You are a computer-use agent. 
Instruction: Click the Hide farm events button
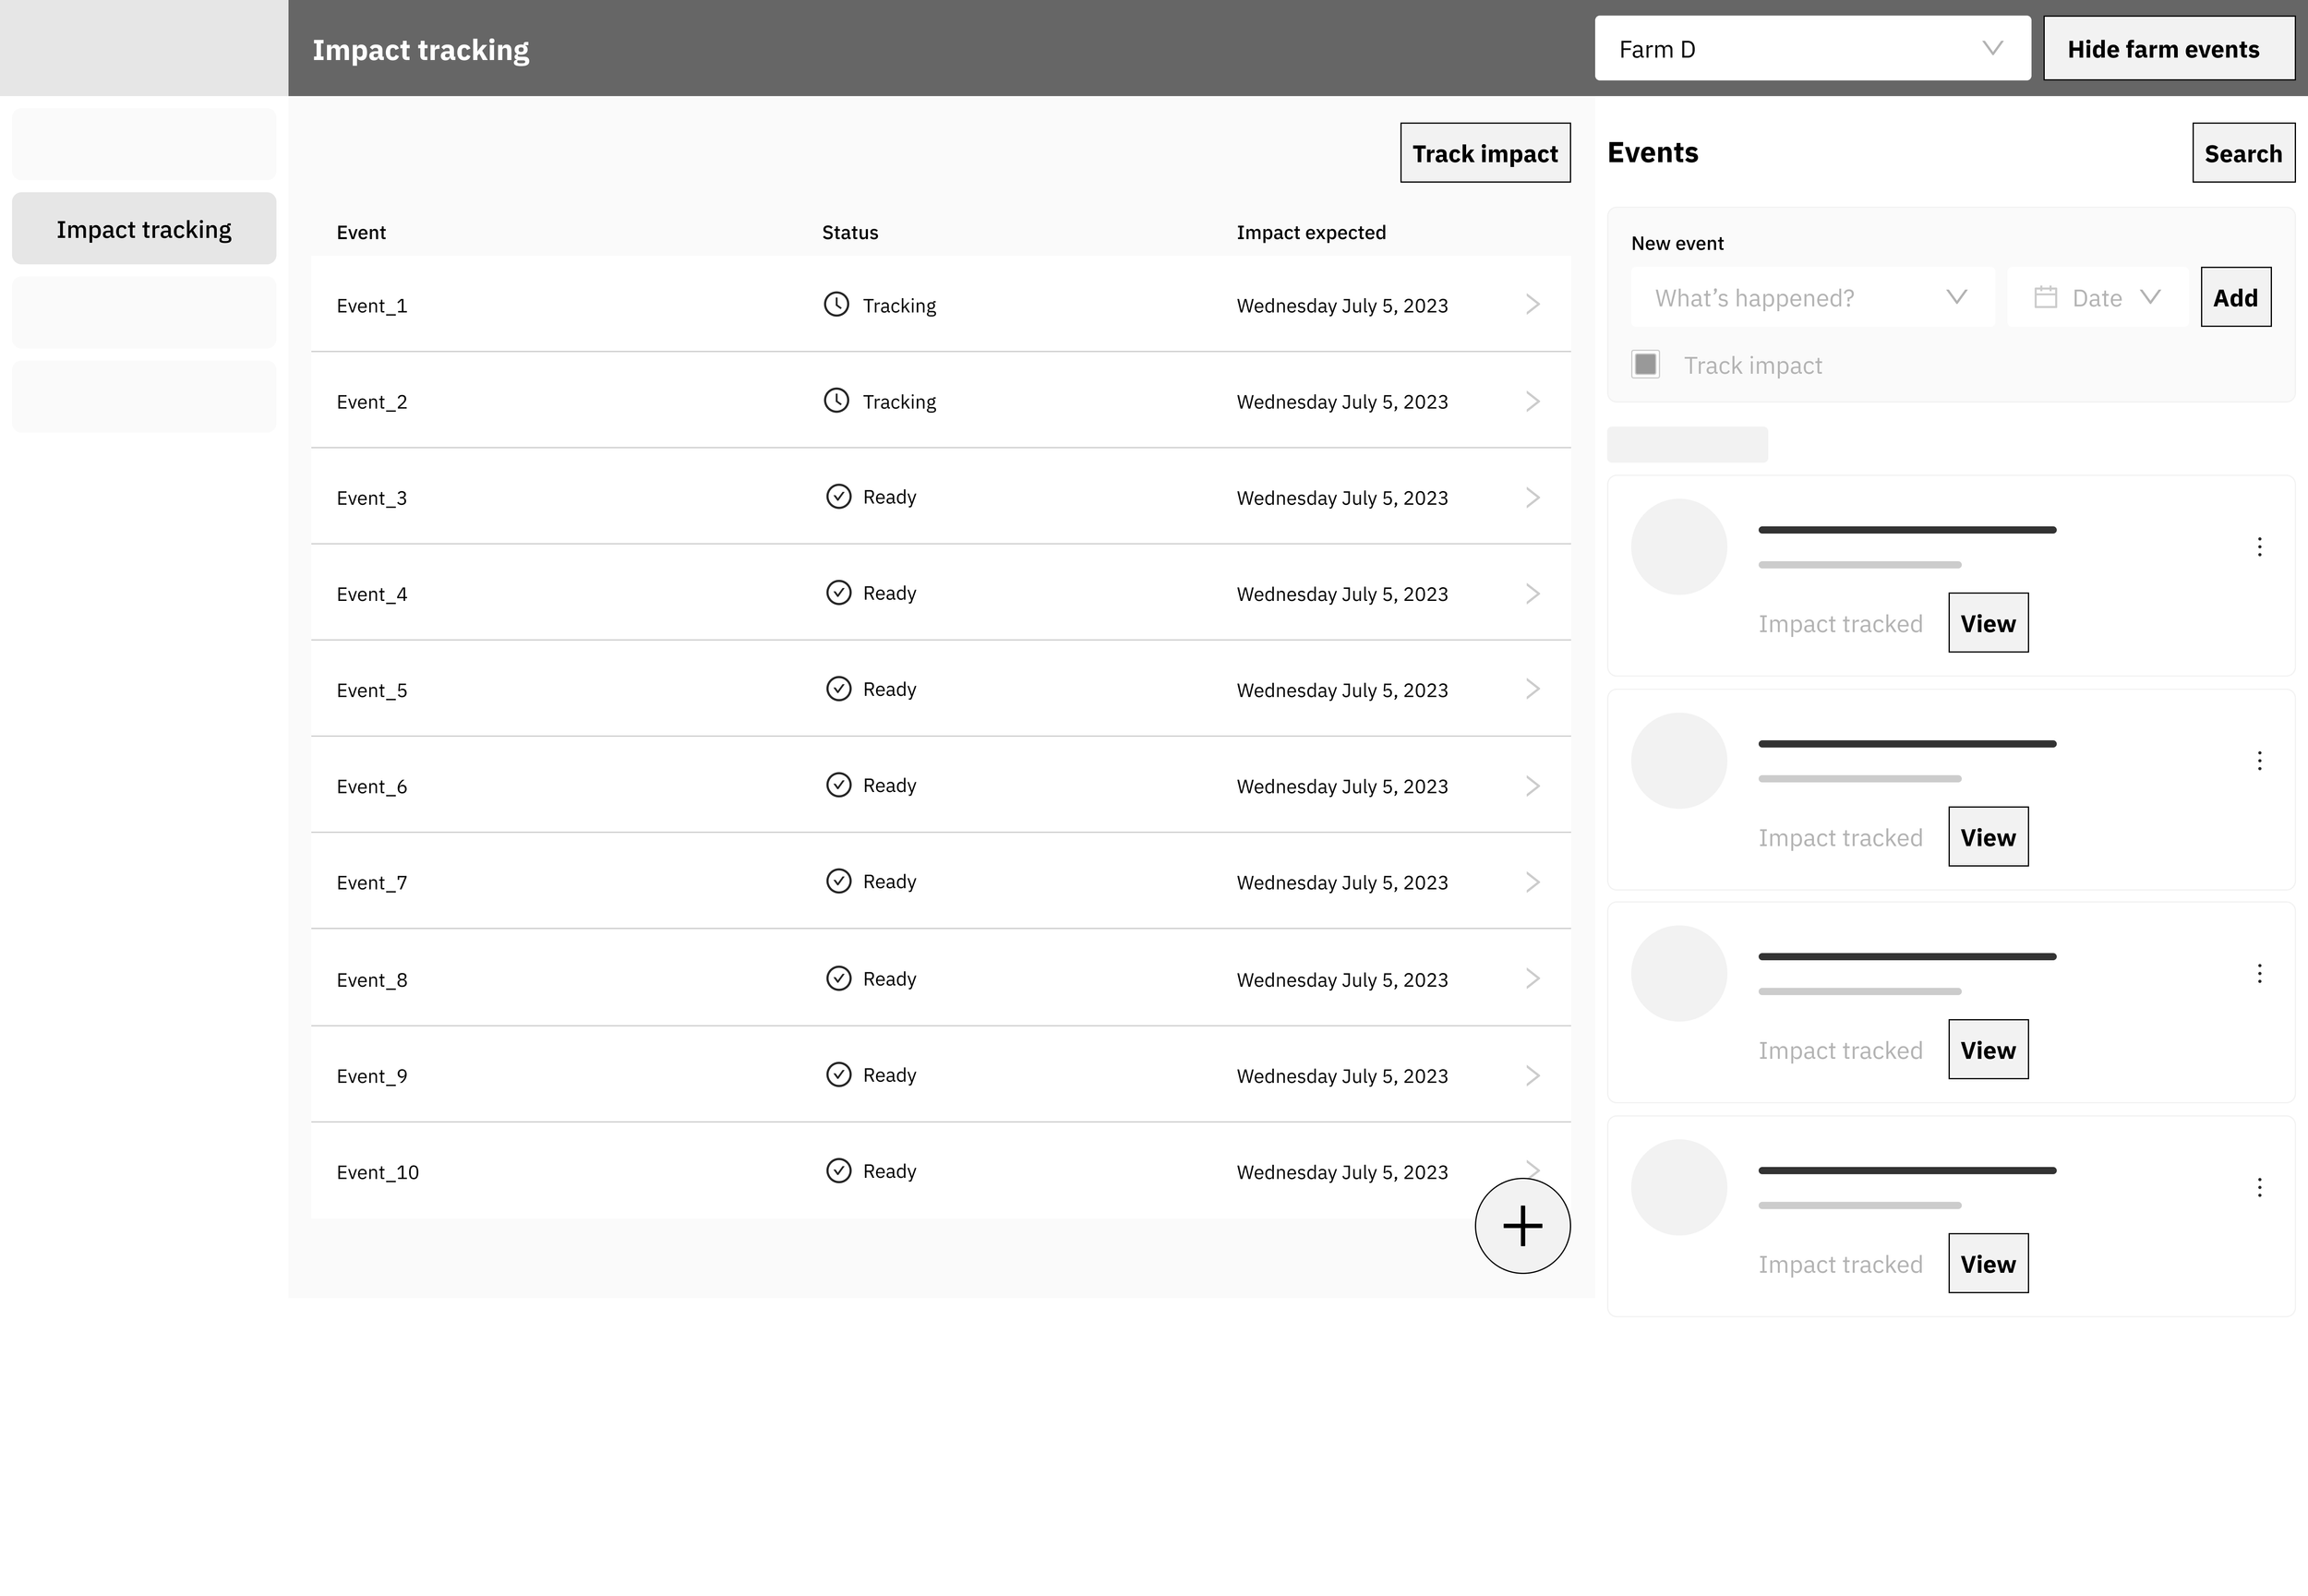tap(2168, 48)
